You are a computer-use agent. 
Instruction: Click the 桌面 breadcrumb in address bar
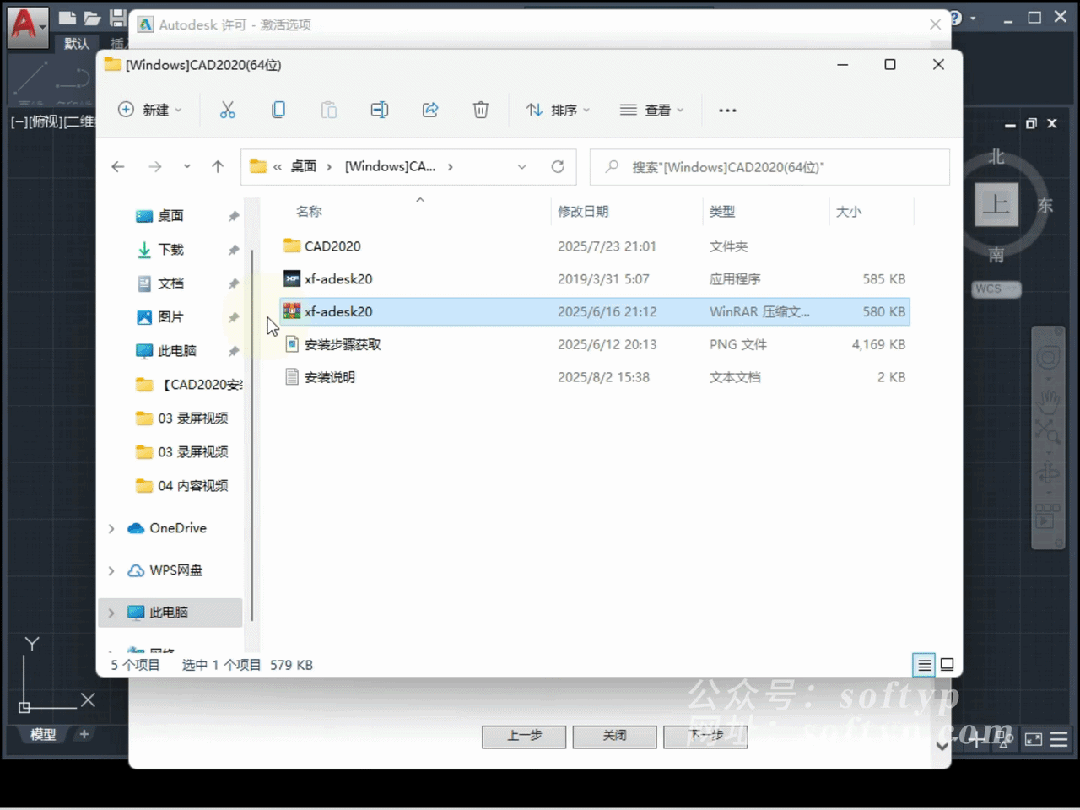click(x=304, y=167)
